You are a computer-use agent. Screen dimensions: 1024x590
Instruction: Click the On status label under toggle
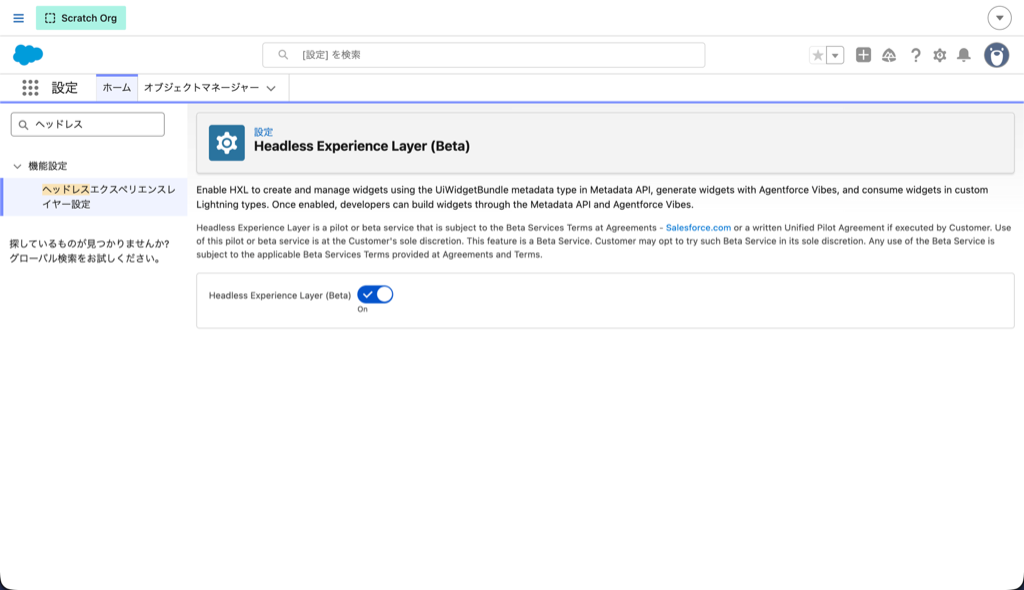pos(362,309)
